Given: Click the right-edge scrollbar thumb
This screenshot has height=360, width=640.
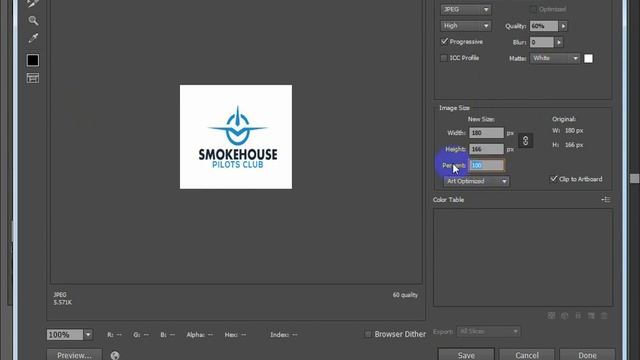Looking at the screenshot, I should click(x=635, y=179).
